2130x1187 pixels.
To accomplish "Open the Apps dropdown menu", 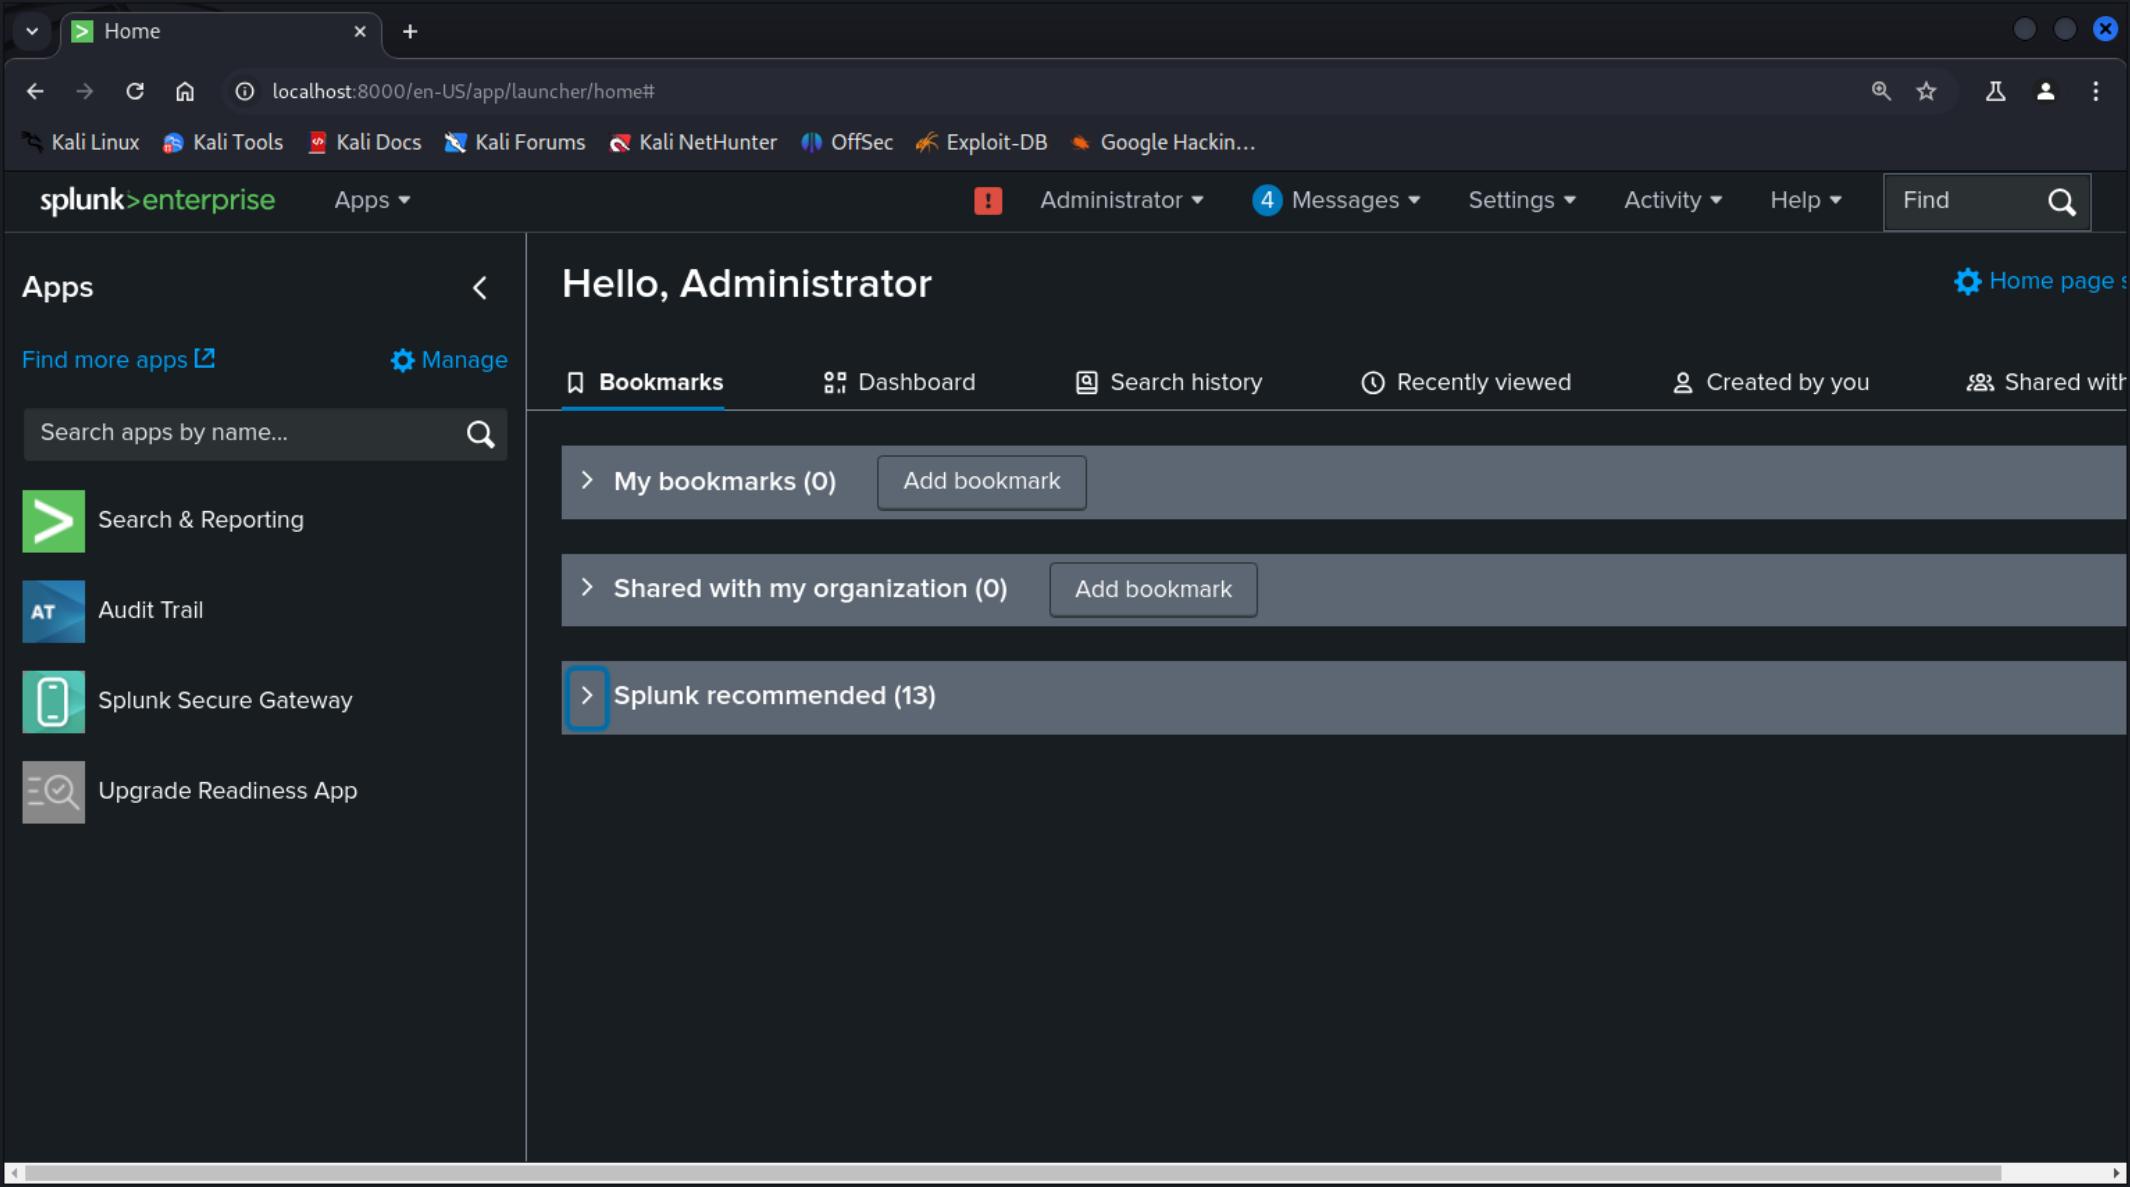I will [x=372, y=200].
